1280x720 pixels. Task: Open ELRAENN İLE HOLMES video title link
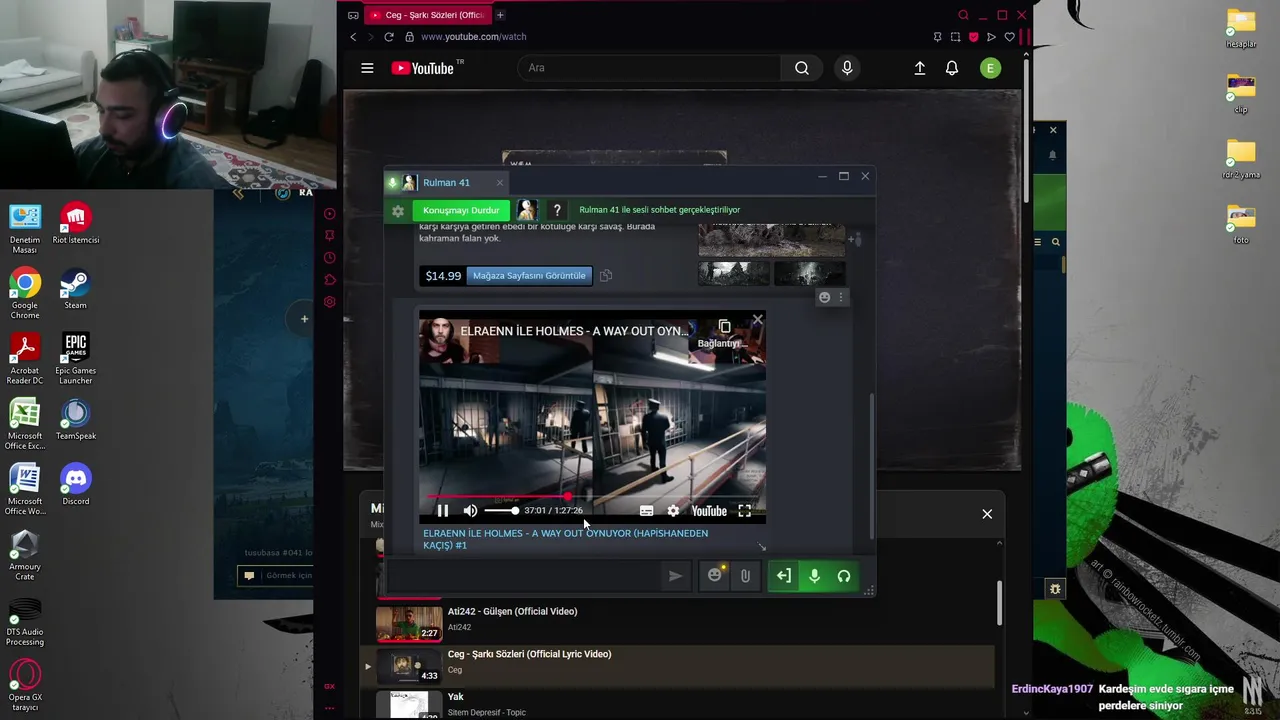[565, 539]
